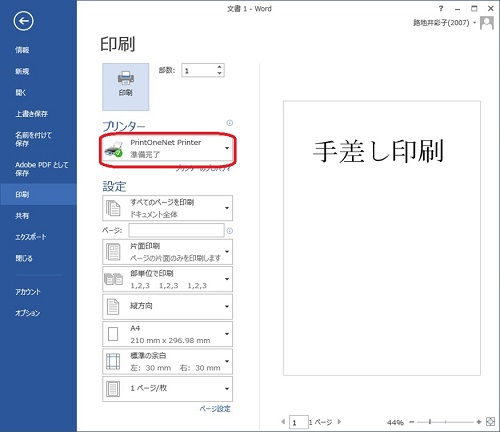The height and width of the screenshot is (432, 500).
Task: Click the ページ input field
Action: 176,230
